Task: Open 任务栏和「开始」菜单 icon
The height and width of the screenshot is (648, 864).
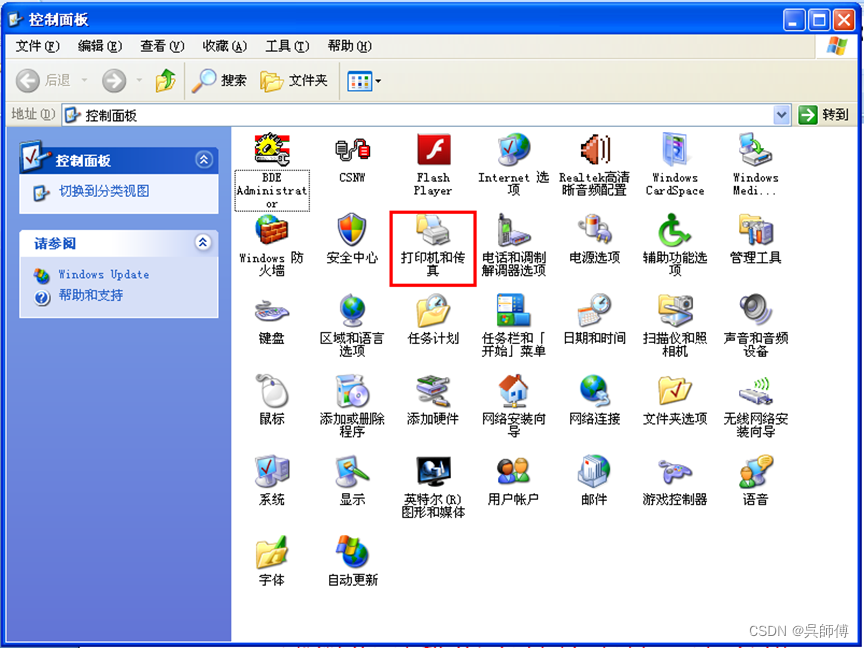Action: 514,311
